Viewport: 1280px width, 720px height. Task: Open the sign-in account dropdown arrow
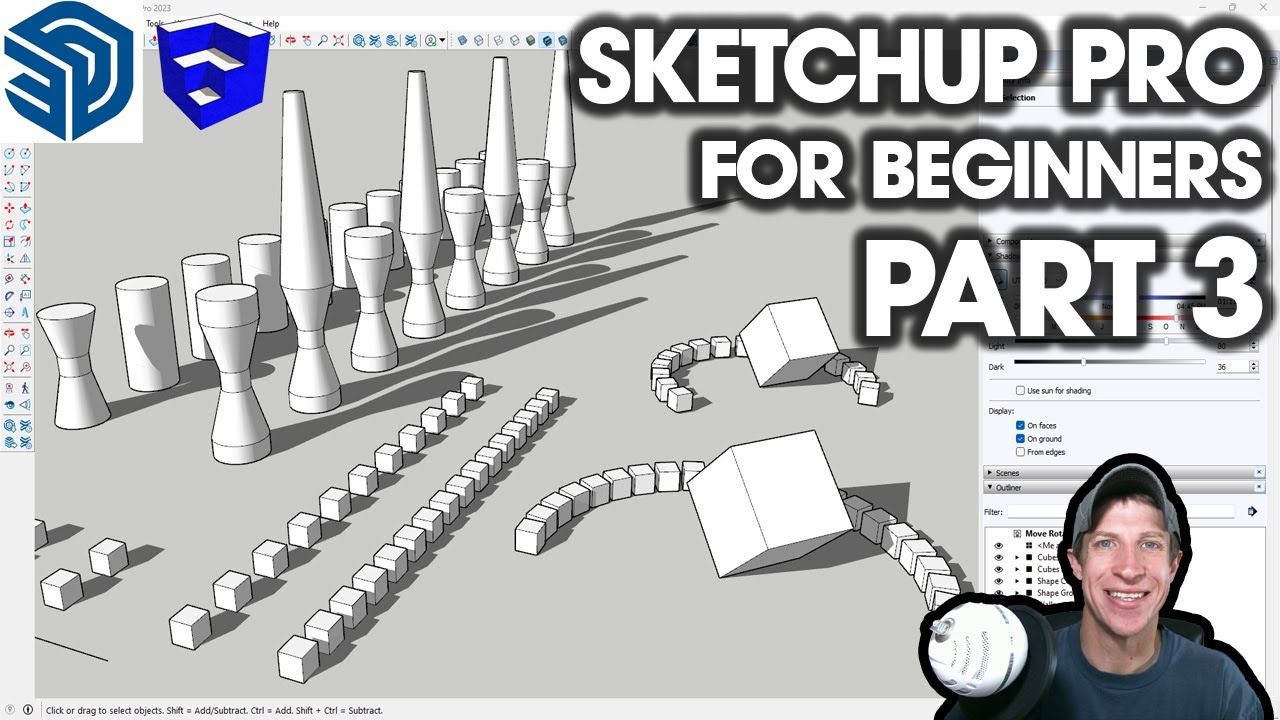(442, 40)
